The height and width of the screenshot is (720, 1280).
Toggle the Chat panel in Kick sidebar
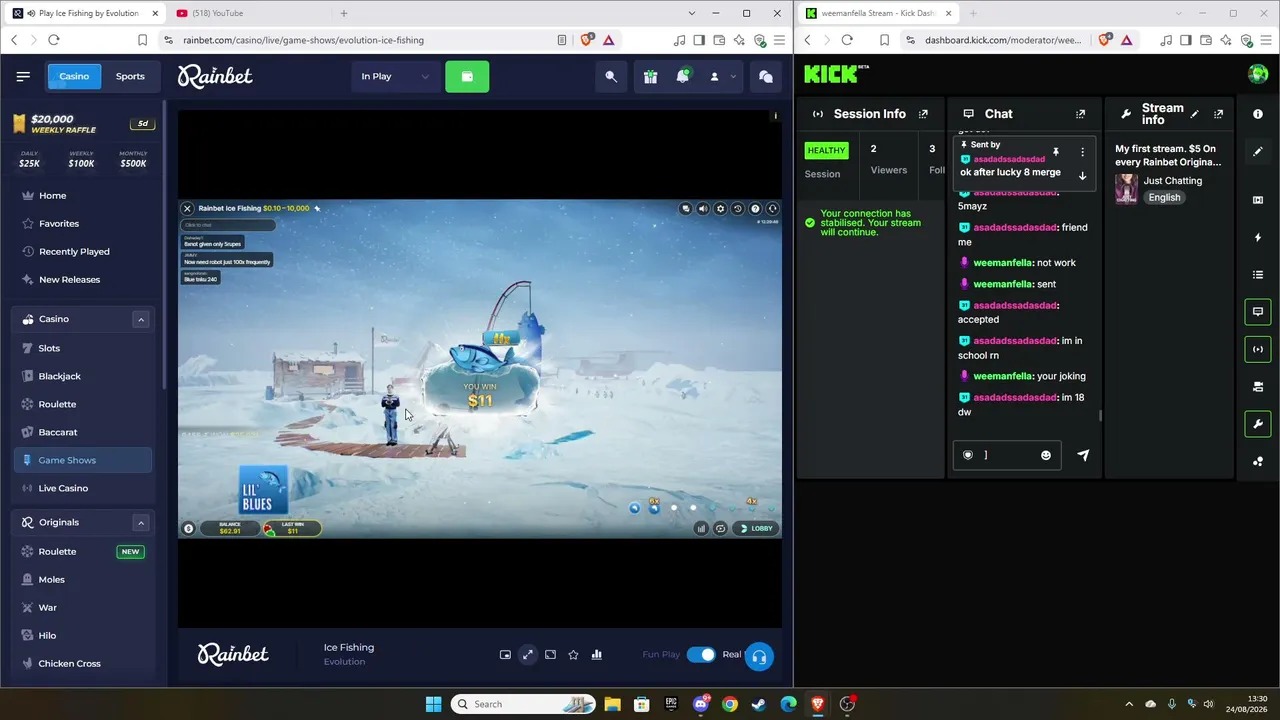coord(1258,312)
